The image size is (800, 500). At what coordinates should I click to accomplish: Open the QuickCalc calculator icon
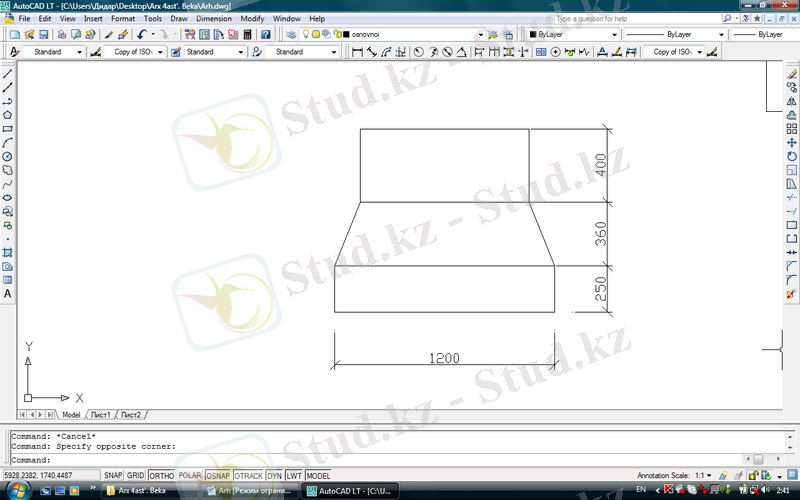coord(247,34)
